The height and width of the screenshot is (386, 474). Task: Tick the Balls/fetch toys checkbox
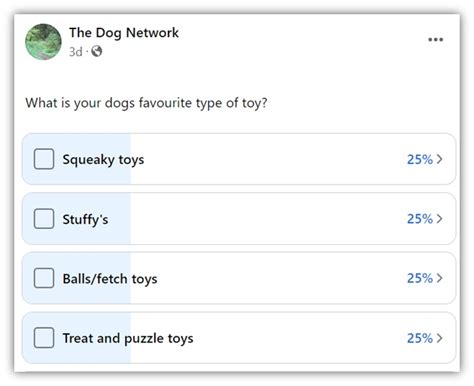[x=44, y=278]
